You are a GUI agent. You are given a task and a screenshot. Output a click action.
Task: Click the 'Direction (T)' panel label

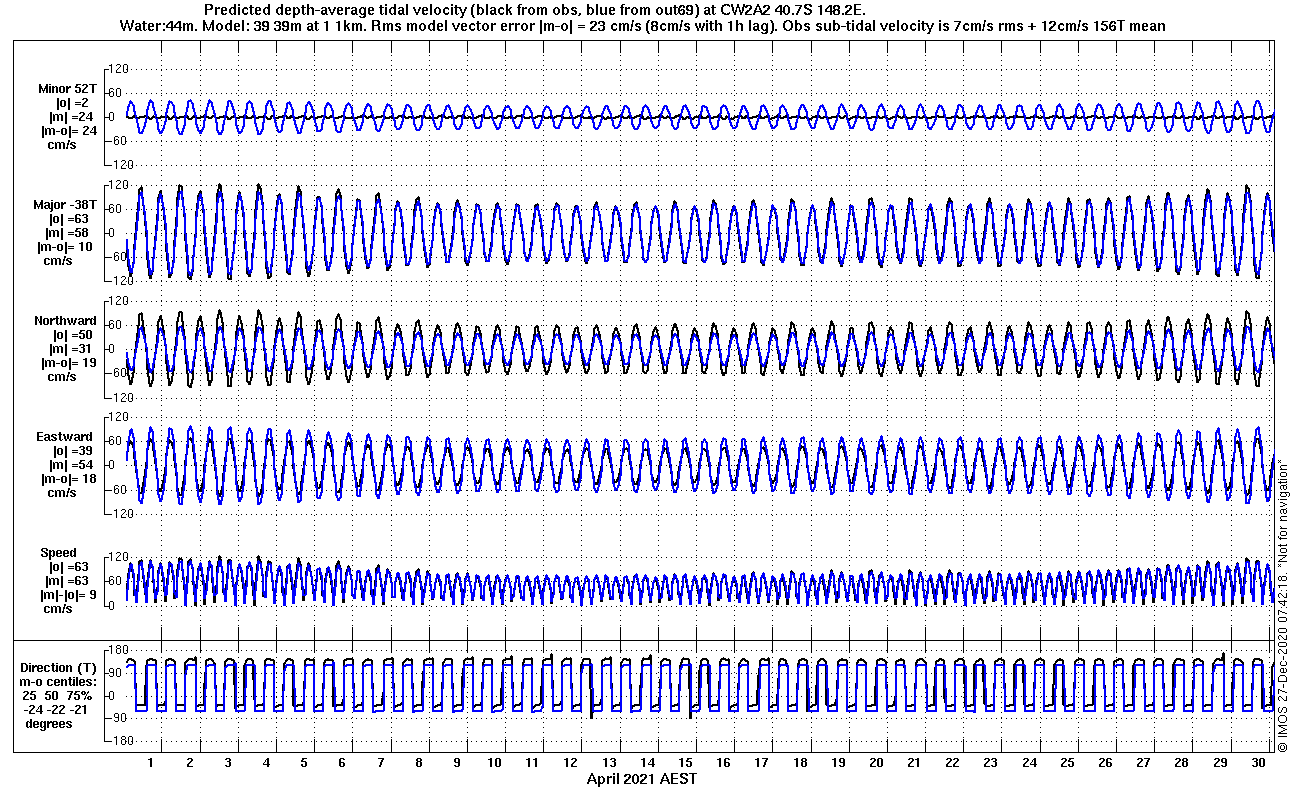click(x=60, y=667)
